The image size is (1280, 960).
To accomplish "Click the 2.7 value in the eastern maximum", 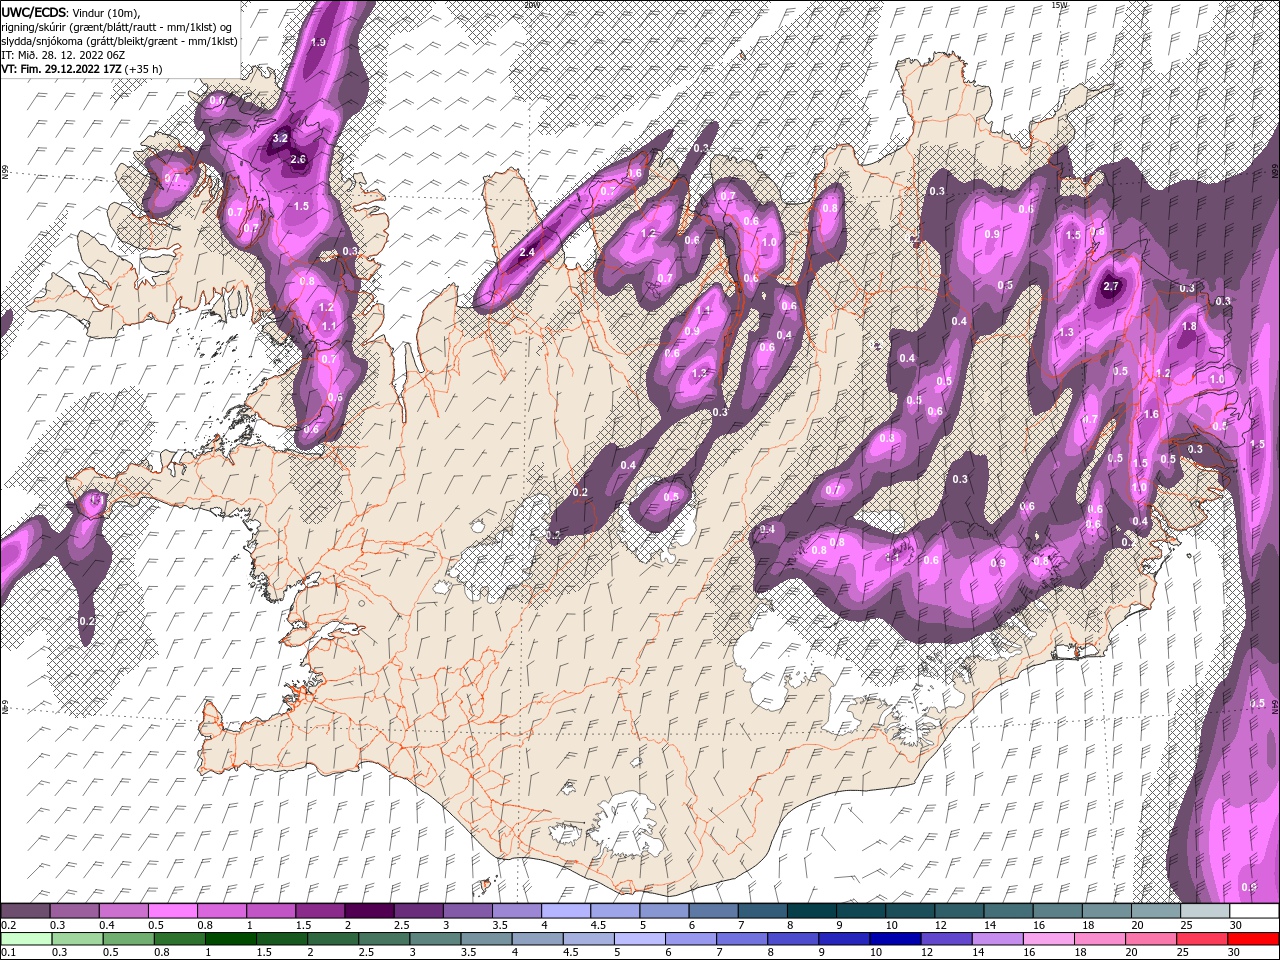I will click(x=1110, y=287).
